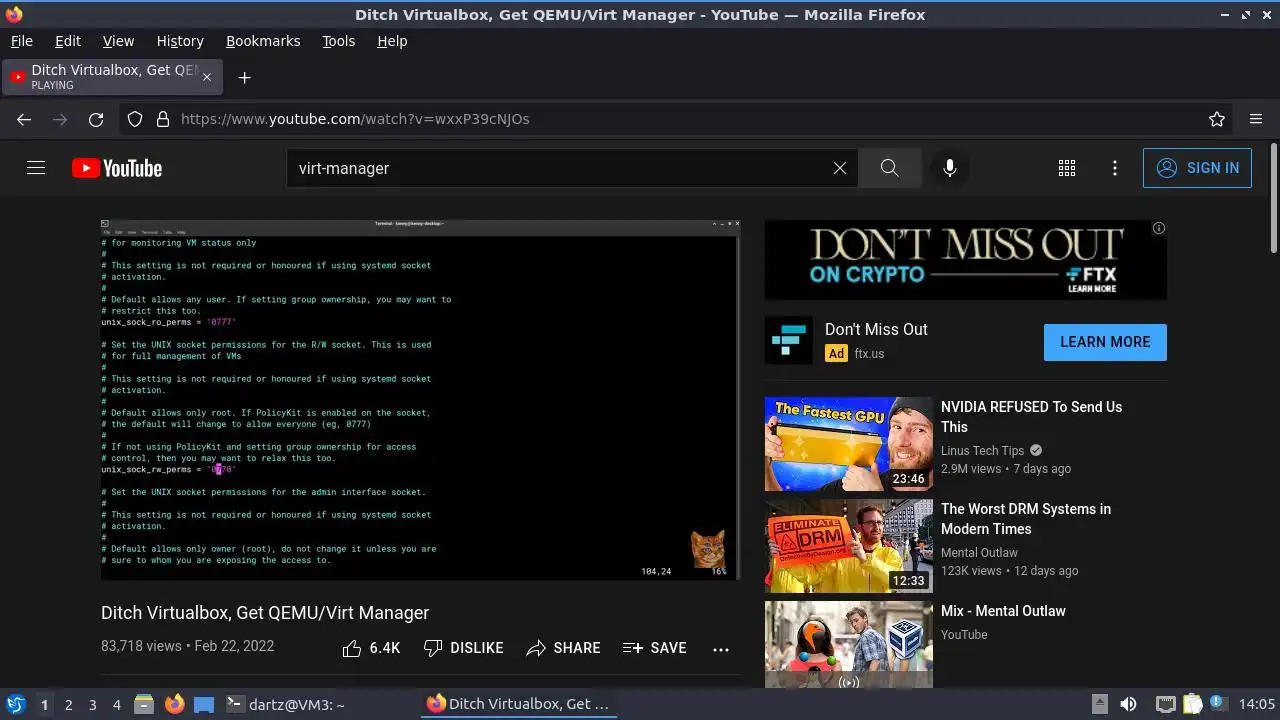
Task: Click the FTX advertiser logo
Action: coord(789,340)
